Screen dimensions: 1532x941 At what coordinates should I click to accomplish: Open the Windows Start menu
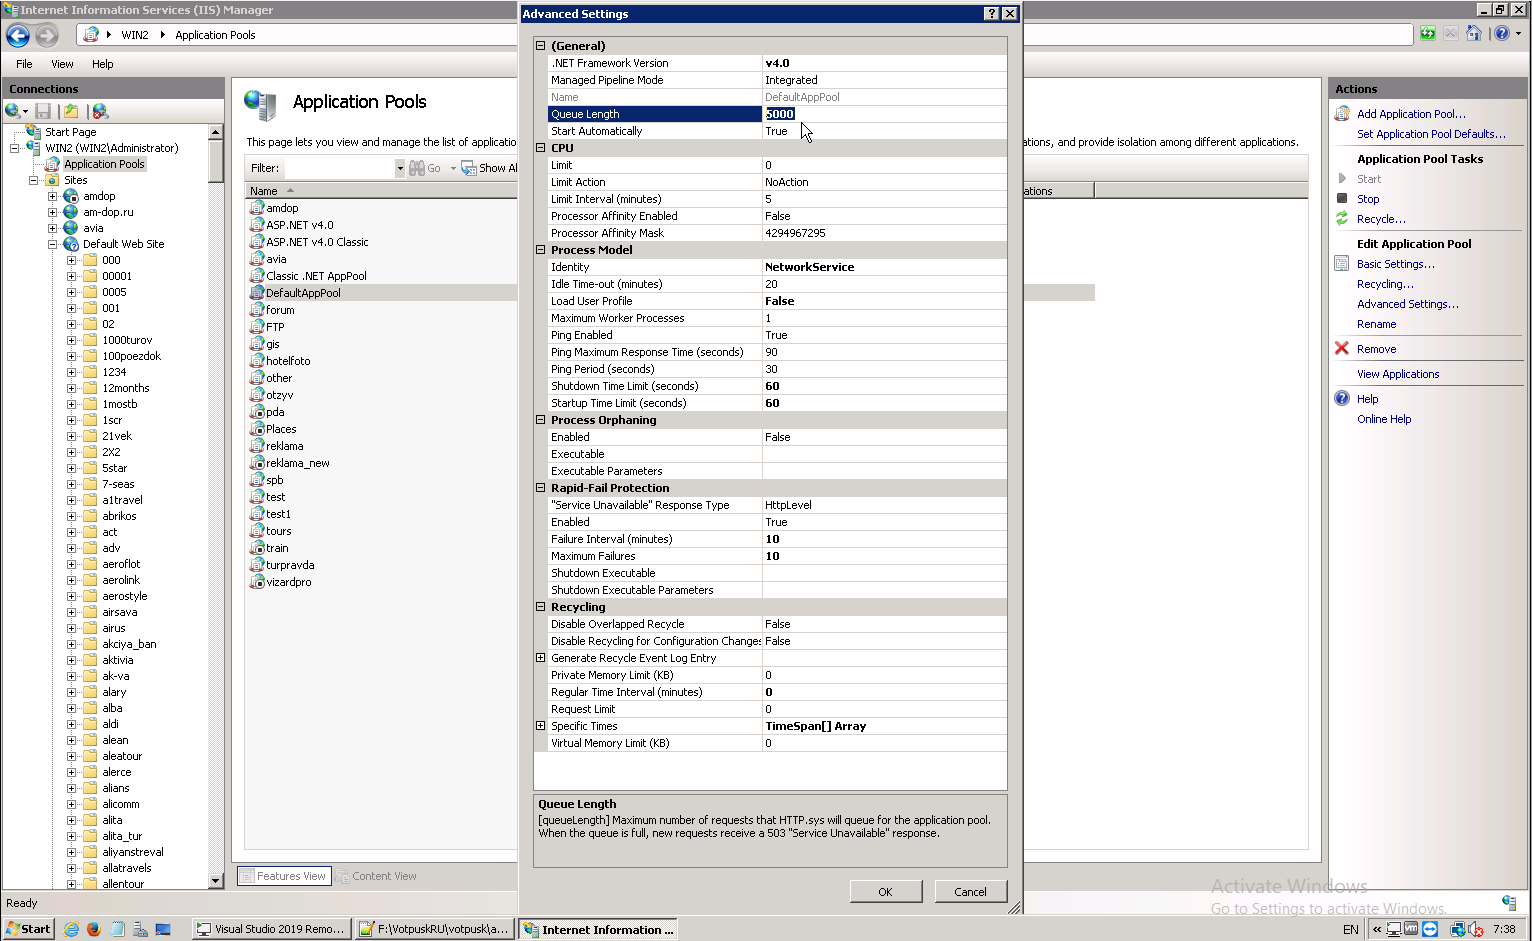28,929
